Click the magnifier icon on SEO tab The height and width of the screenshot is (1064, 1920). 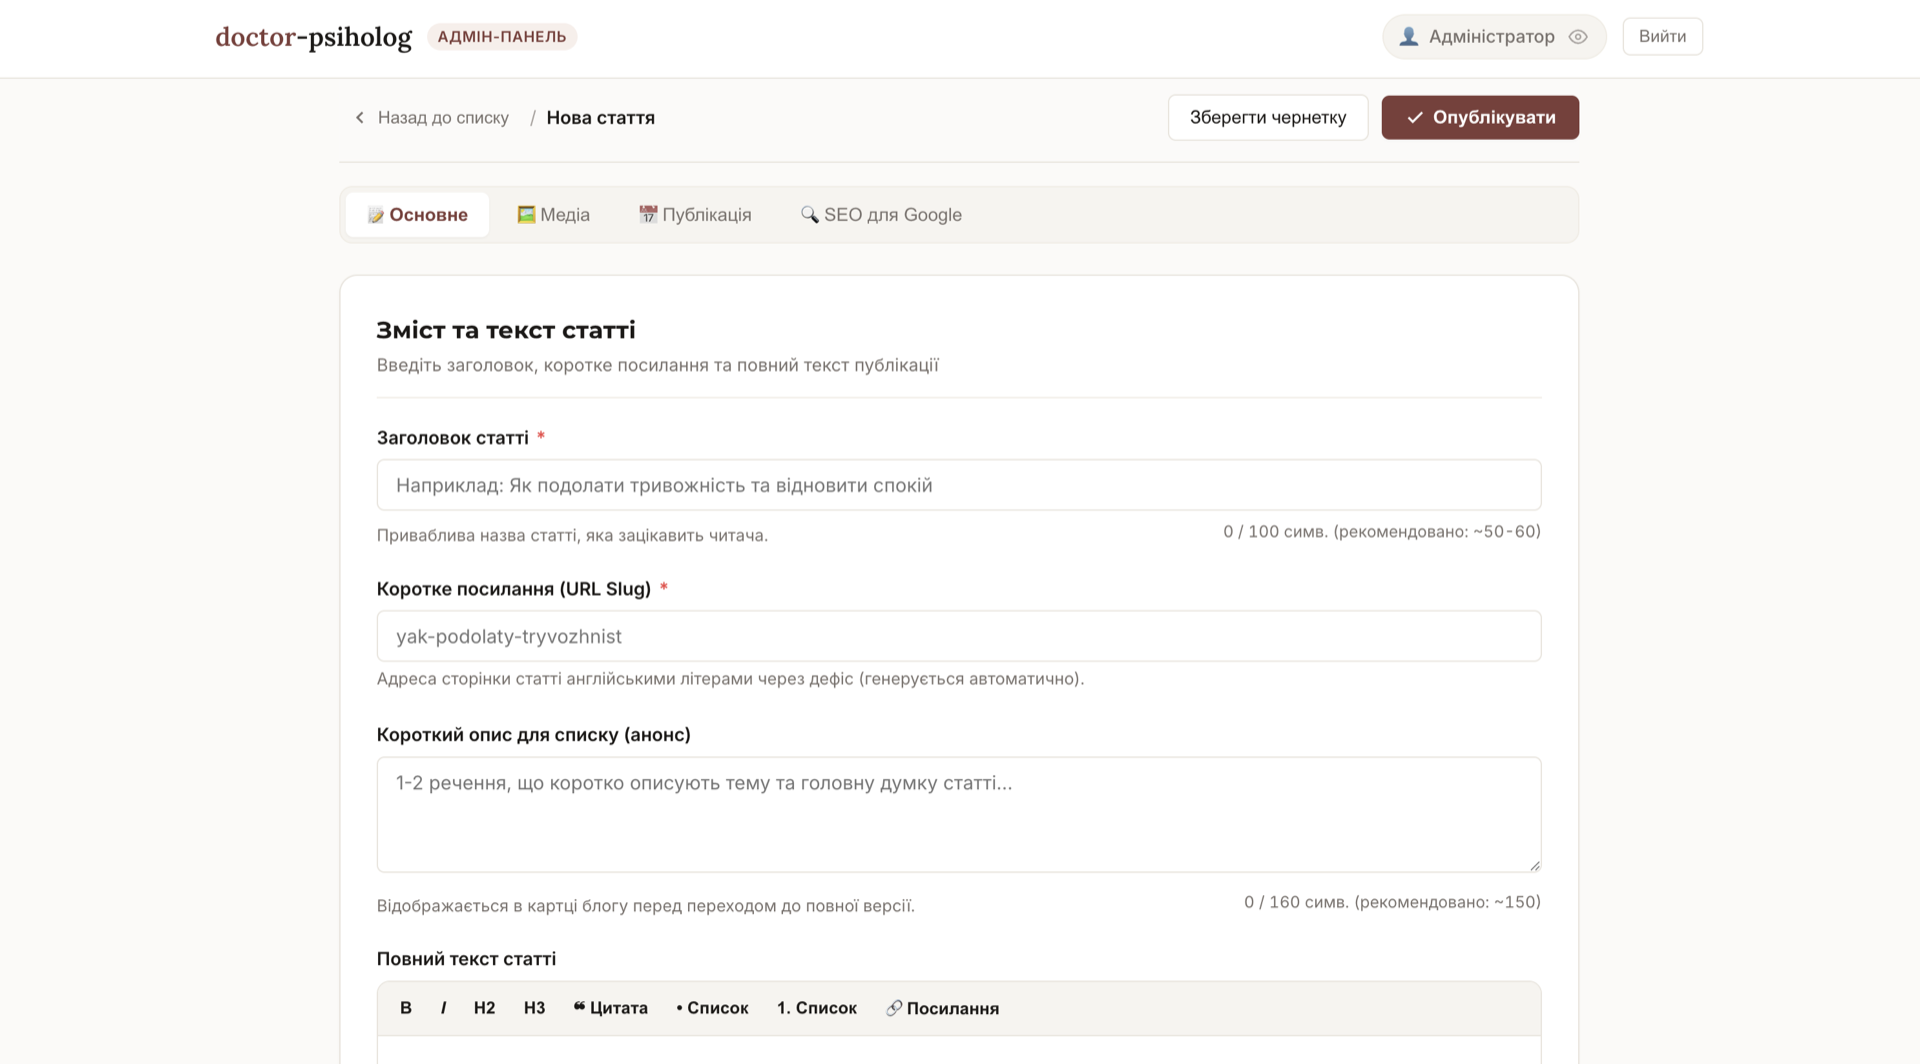click(x=810, y=214)
